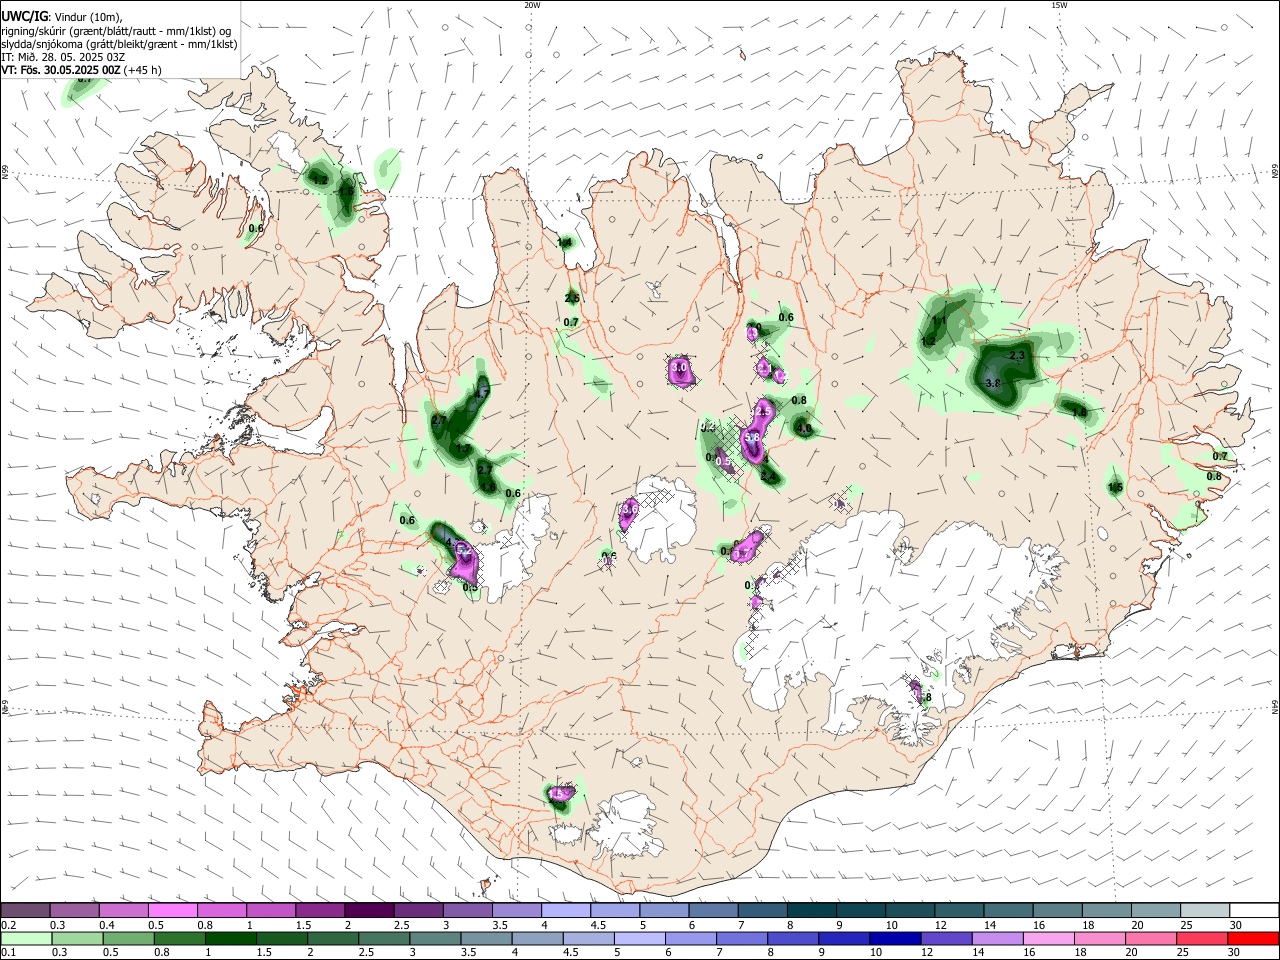Select the dark green rain swatch between 1 and 1.5
Screen dimensions: 1280x960
tap(230, 938)
